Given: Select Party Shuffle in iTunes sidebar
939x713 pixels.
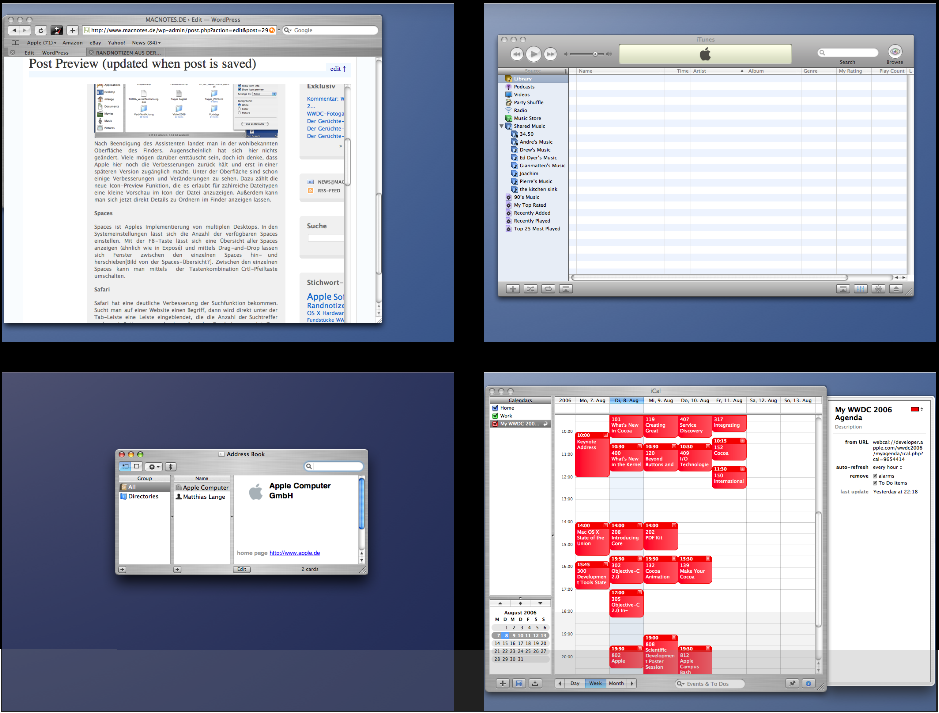Looking at the screenshot, I should click(x=533, y=102).
